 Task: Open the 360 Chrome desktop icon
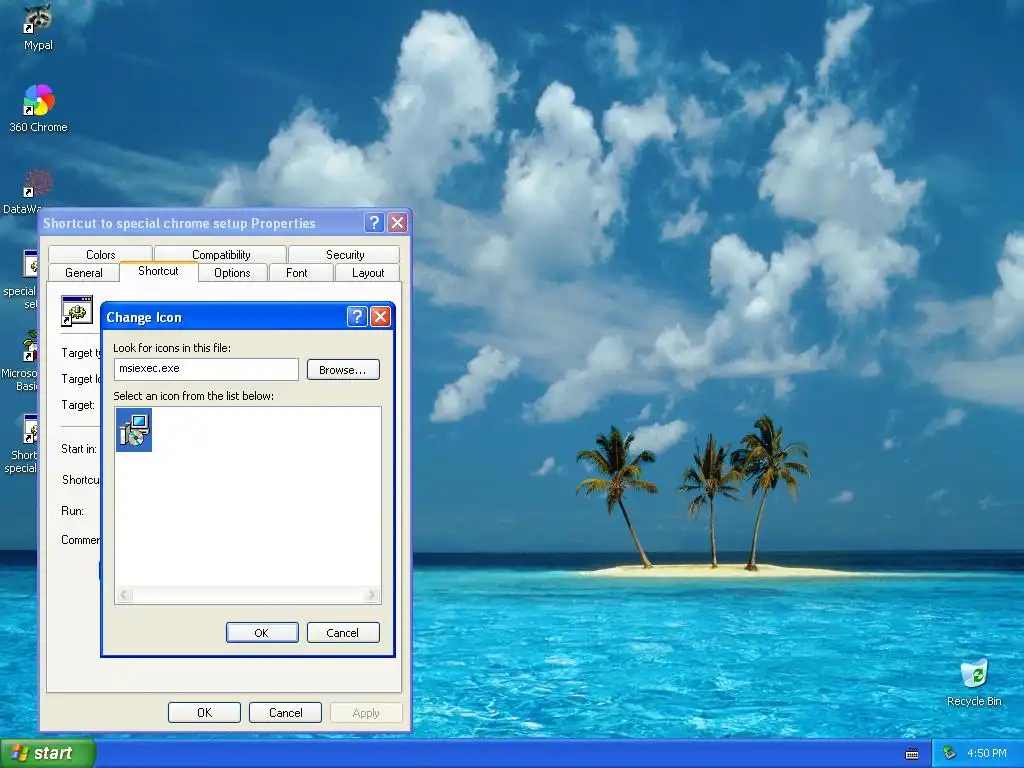pyautogui.click(x=38, y=109)
